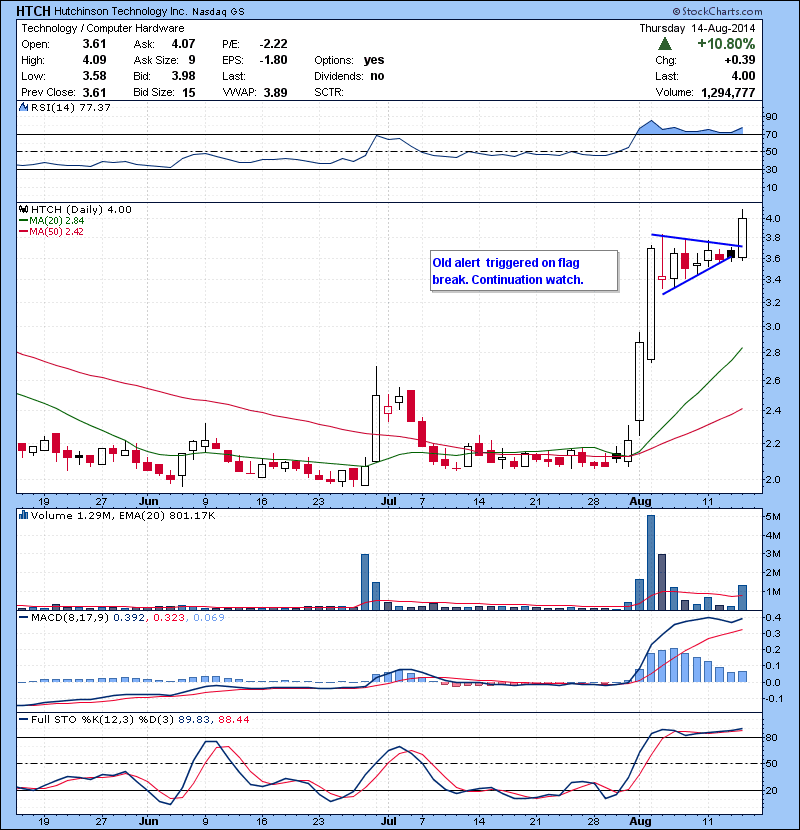Click the date Thursday 14-Aug-2014

(x=697, y=28)
